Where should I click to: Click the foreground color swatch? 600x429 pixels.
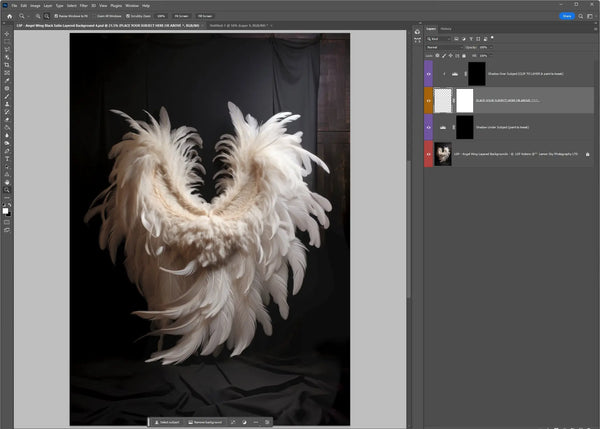(x=6, y=210)
